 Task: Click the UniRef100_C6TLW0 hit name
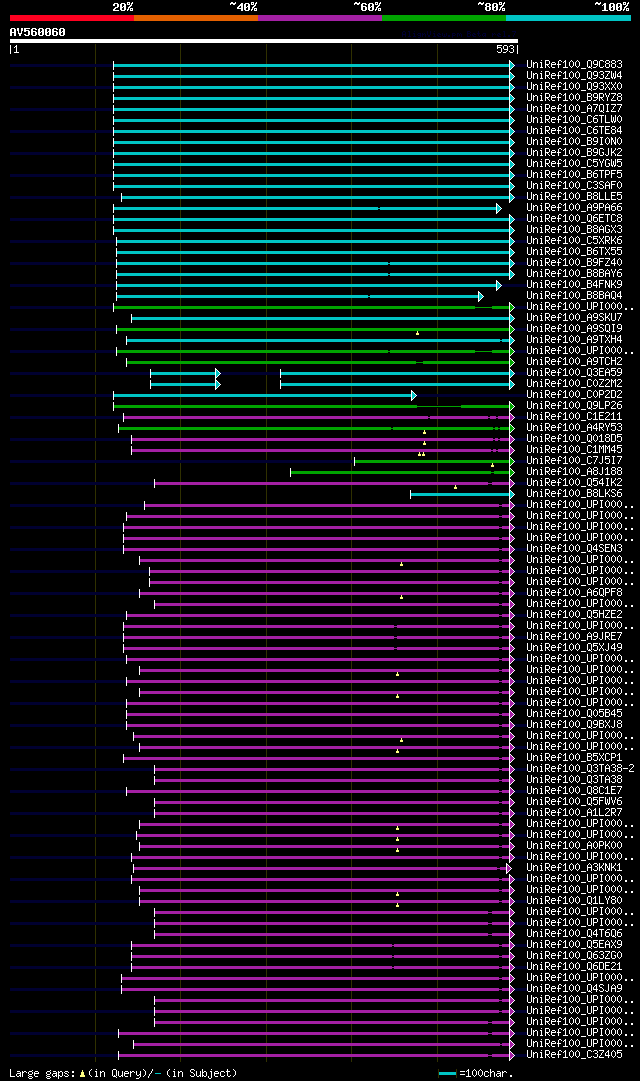tap(574, 120)
